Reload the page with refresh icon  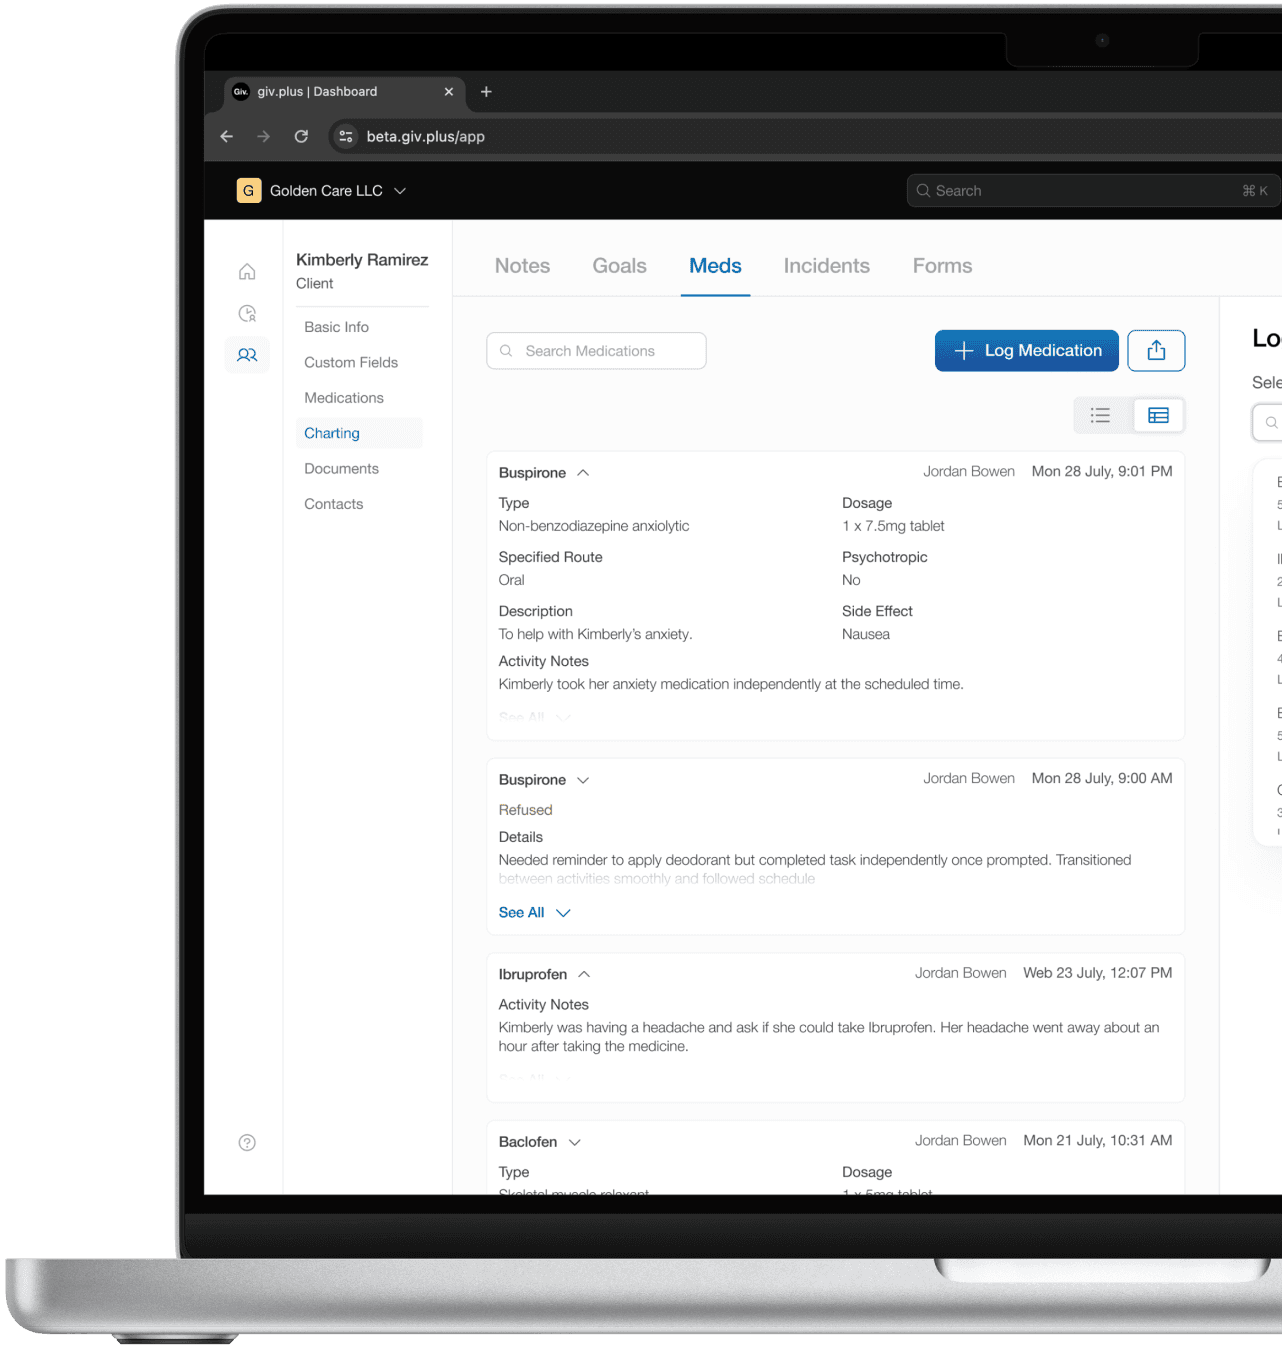tap(301, 136)
